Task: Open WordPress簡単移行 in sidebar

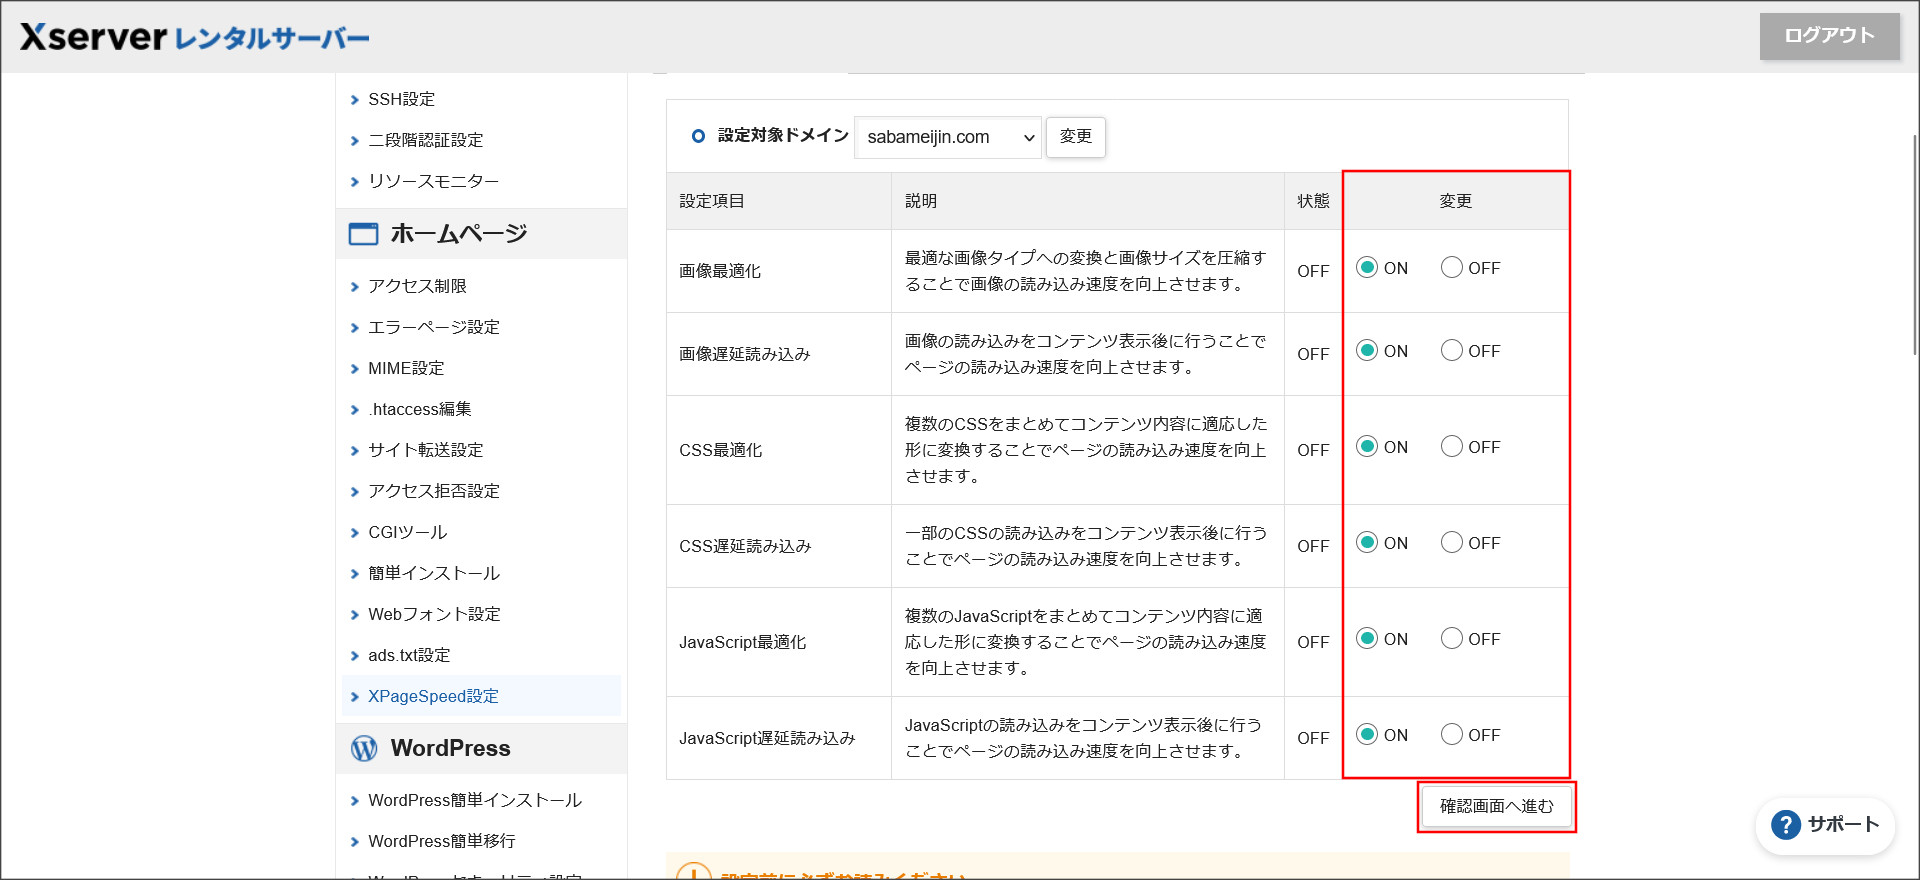Action: tap(442, 842)
